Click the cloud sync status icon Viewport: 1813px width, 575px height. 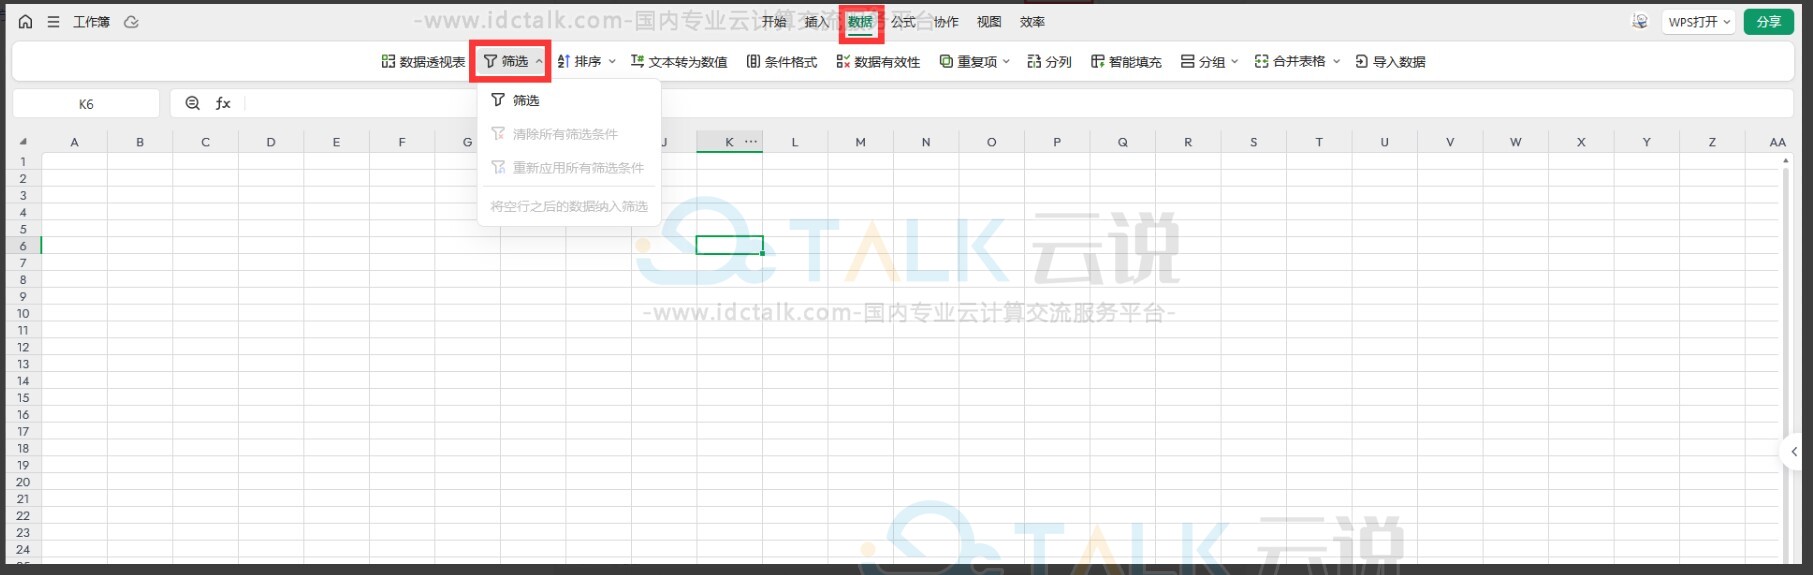point(131,21)
